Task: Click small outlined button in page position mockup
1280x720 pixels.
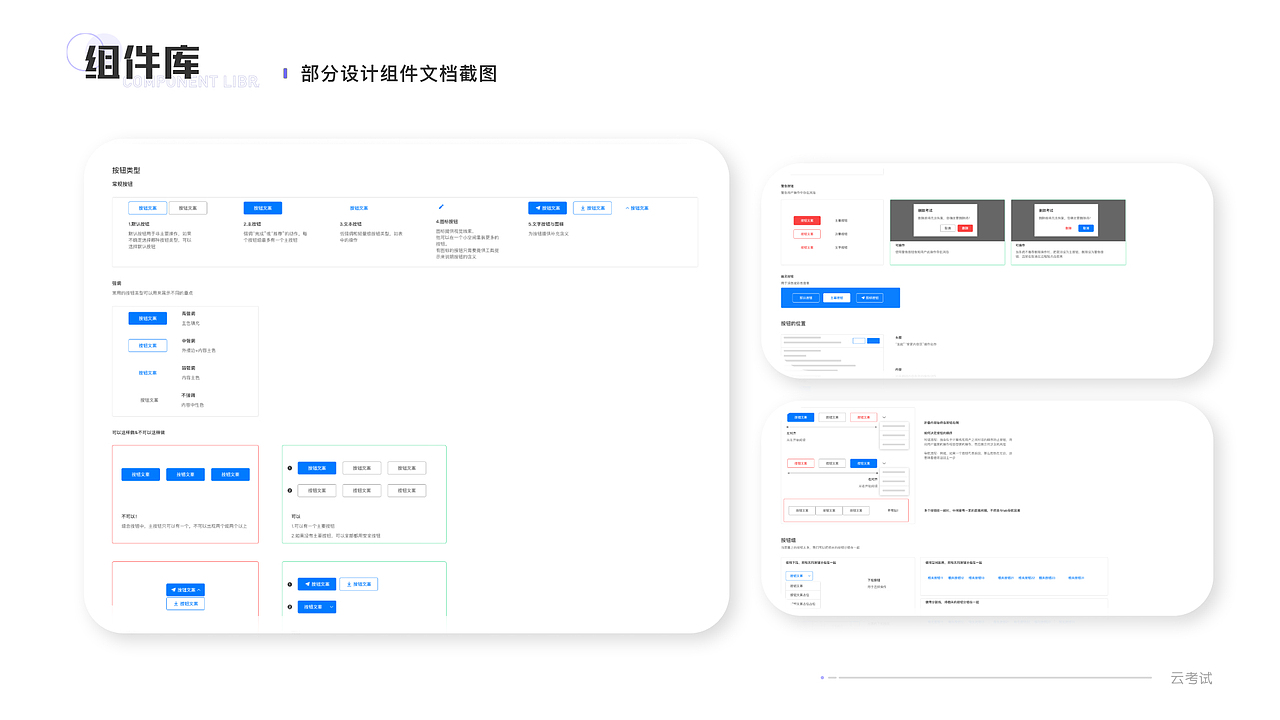Action: pos(859,341)
